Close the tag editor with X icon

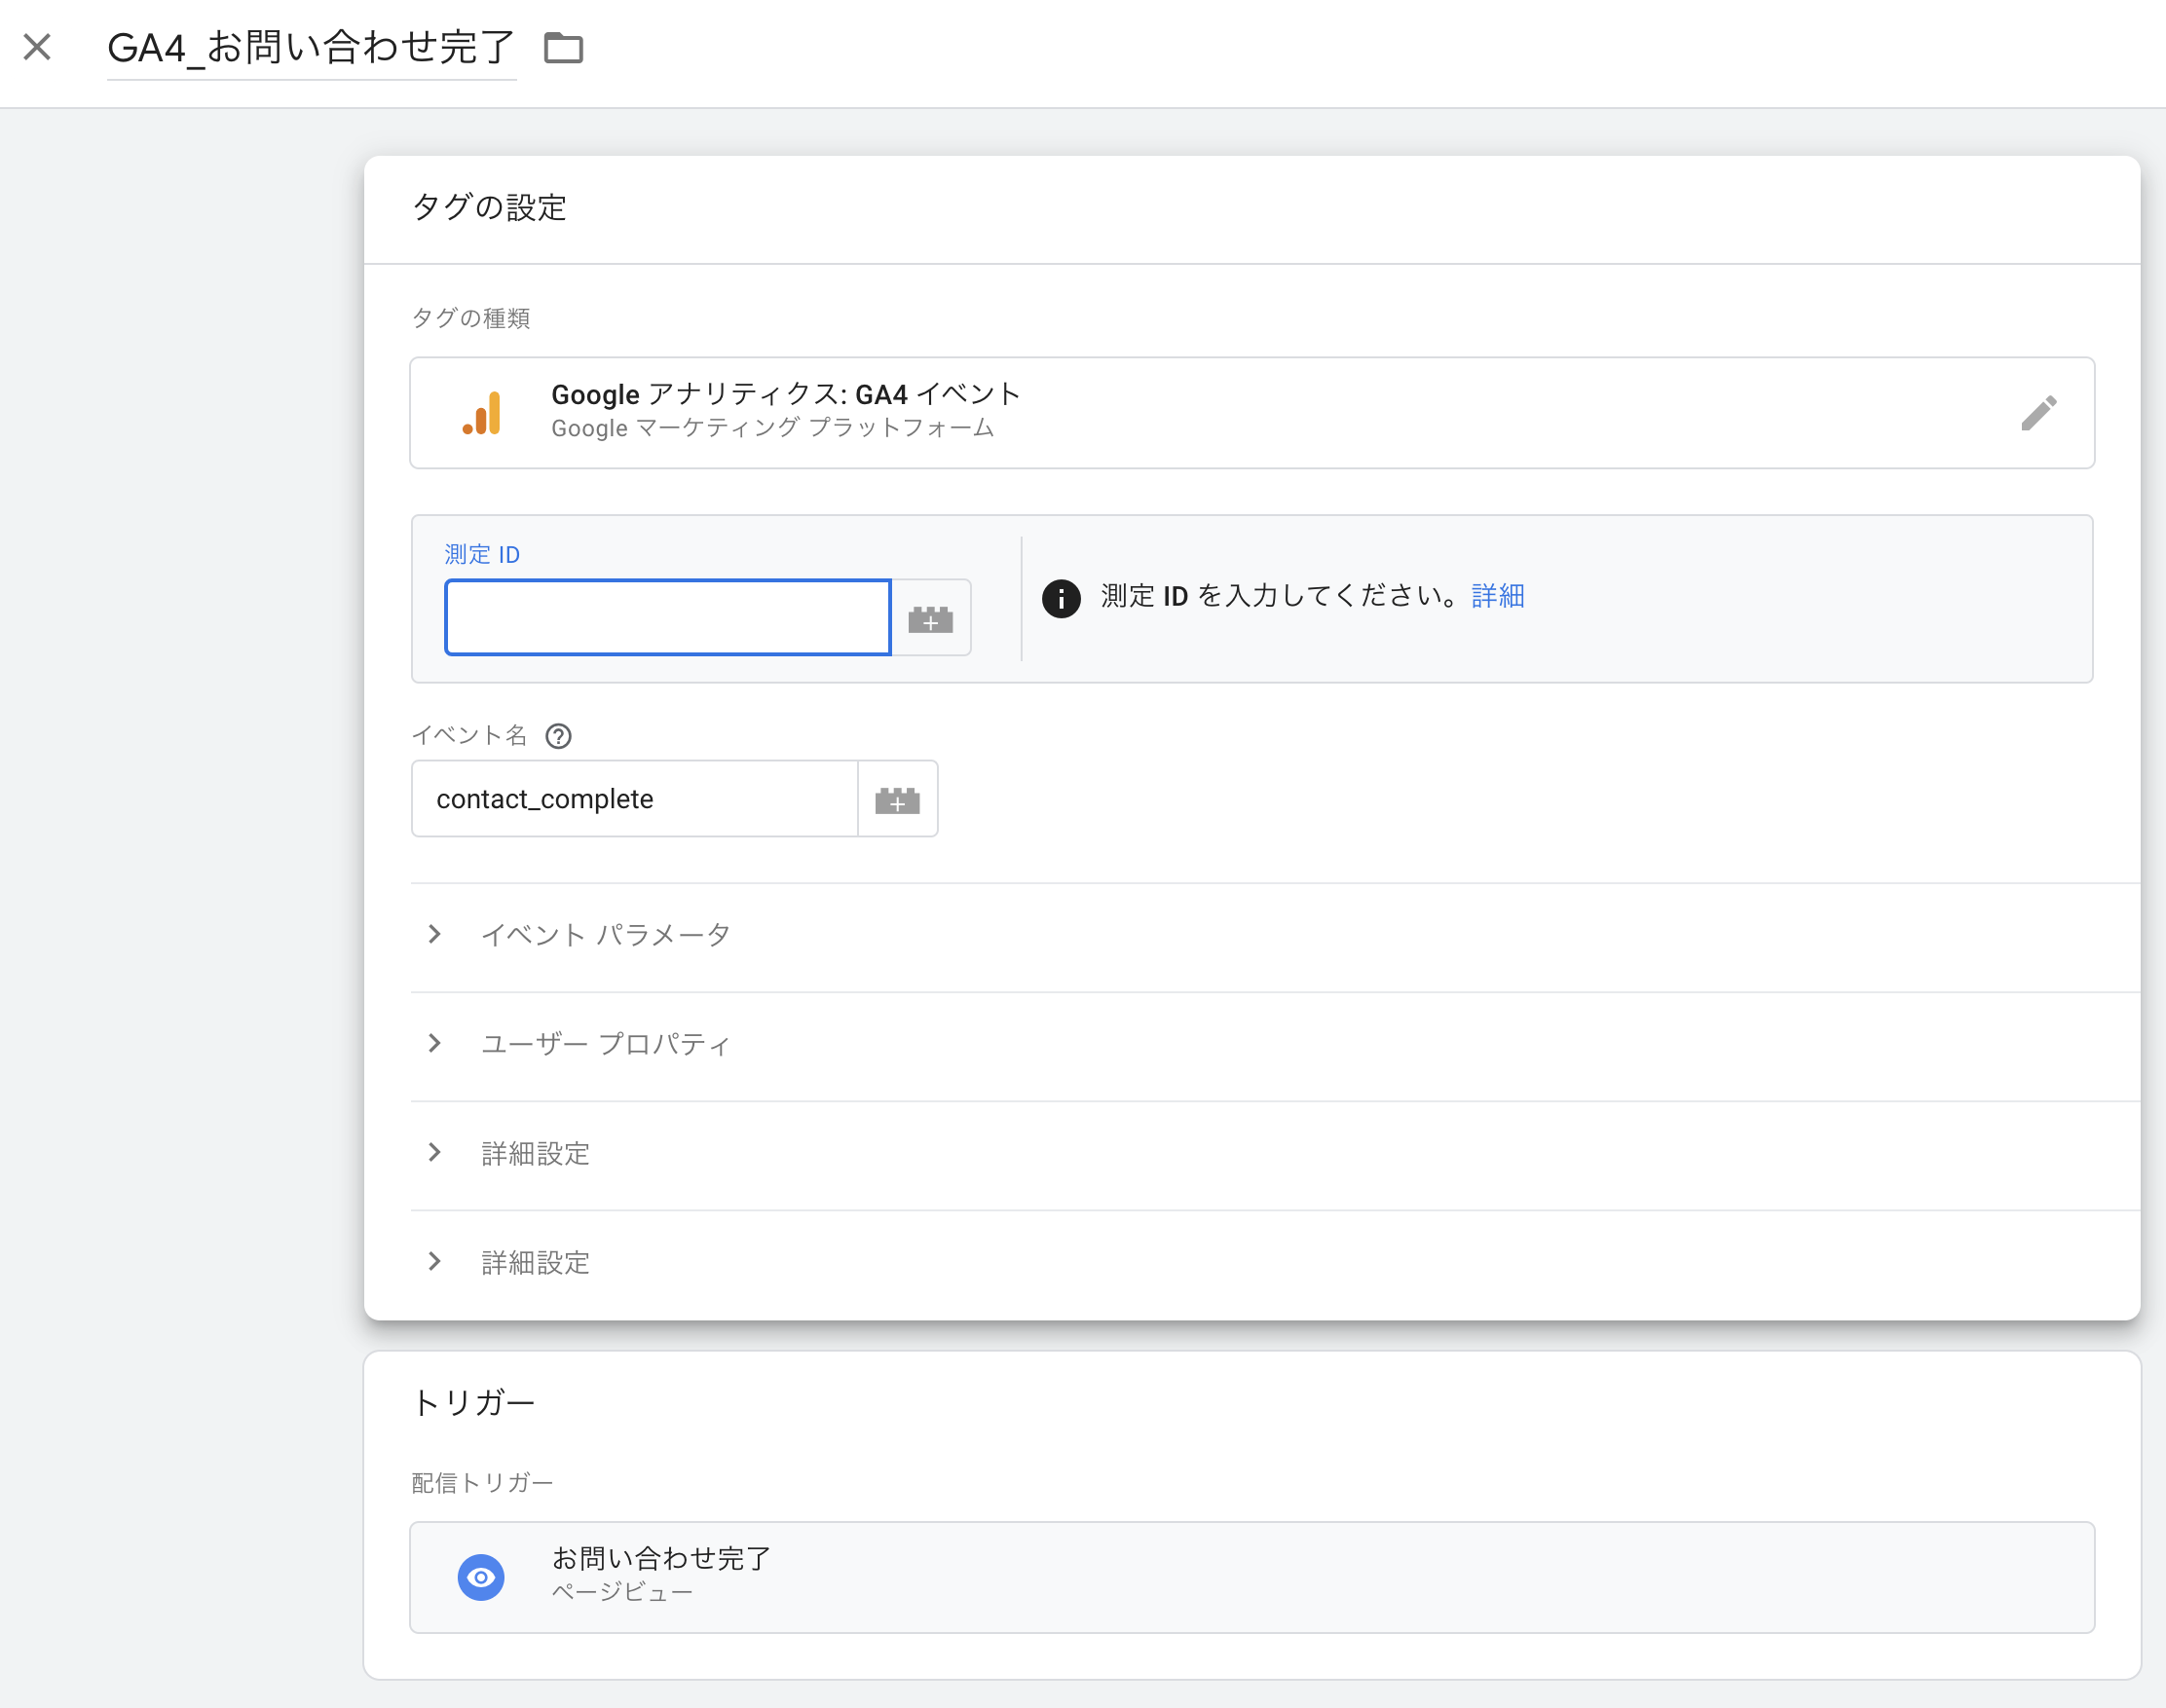37,47
